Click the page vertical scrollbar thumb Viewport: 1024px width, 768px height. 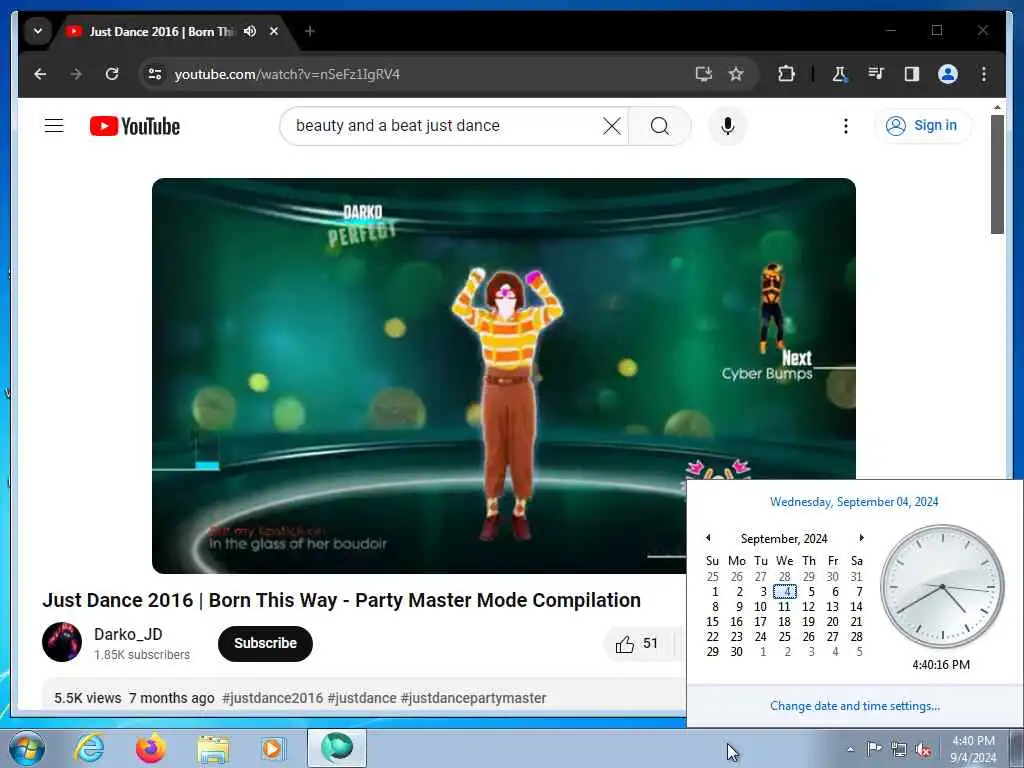[x=997, y=174]
